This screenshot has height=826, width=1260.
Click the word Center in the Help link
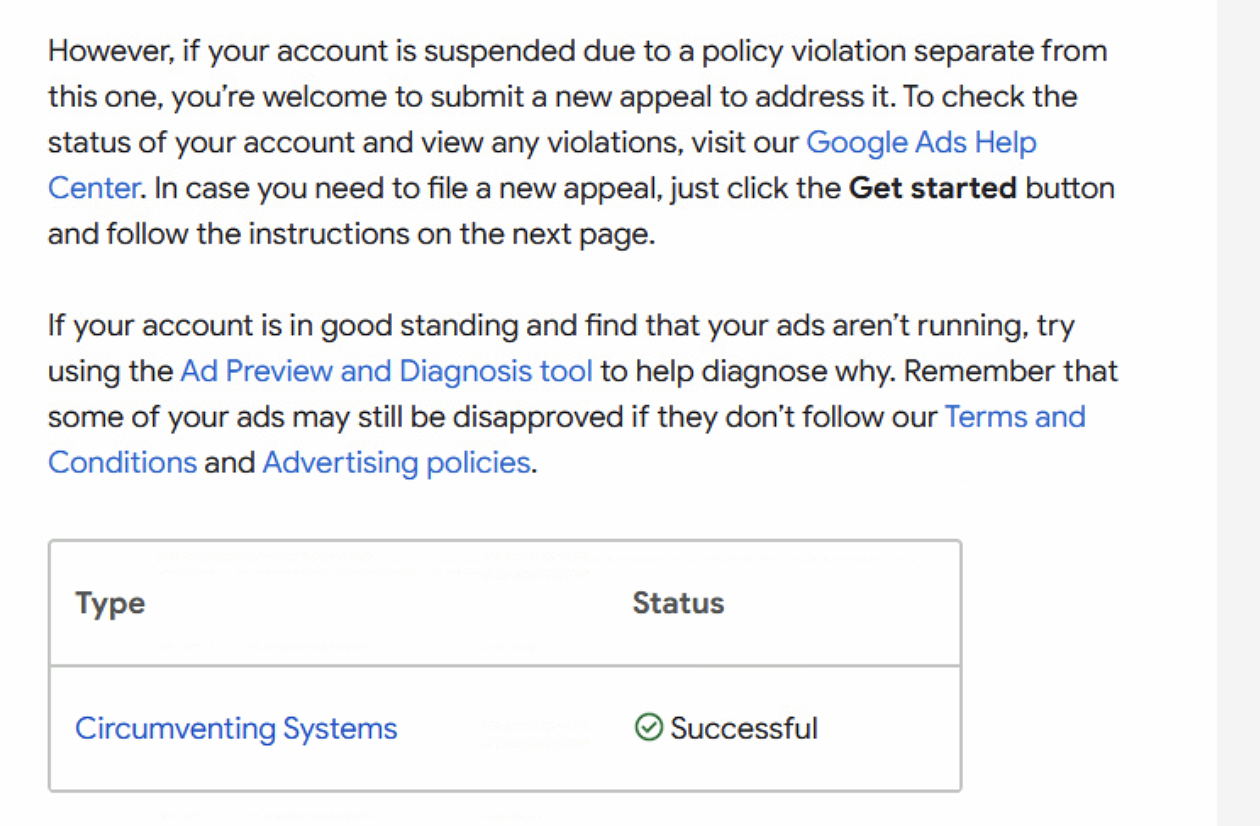pyautogui.click(x=93, y=188)
